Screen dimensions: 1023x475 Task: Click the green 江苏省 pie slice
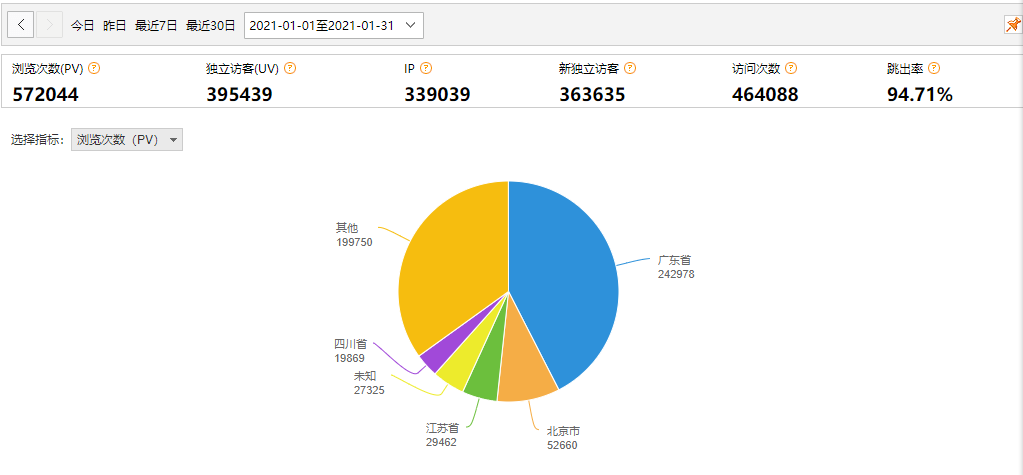(x=481, y=382)
